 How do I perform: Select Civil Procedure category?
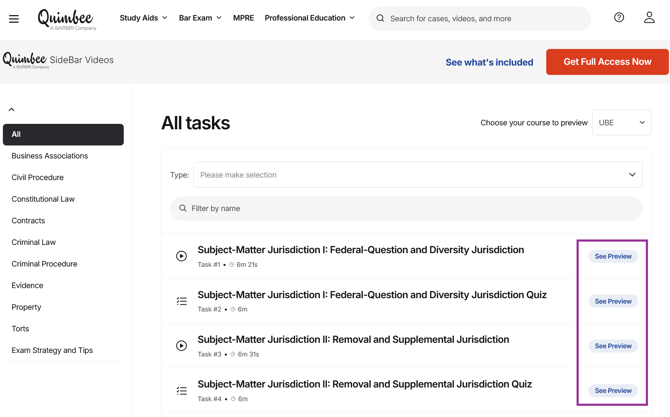click(38, 177)
